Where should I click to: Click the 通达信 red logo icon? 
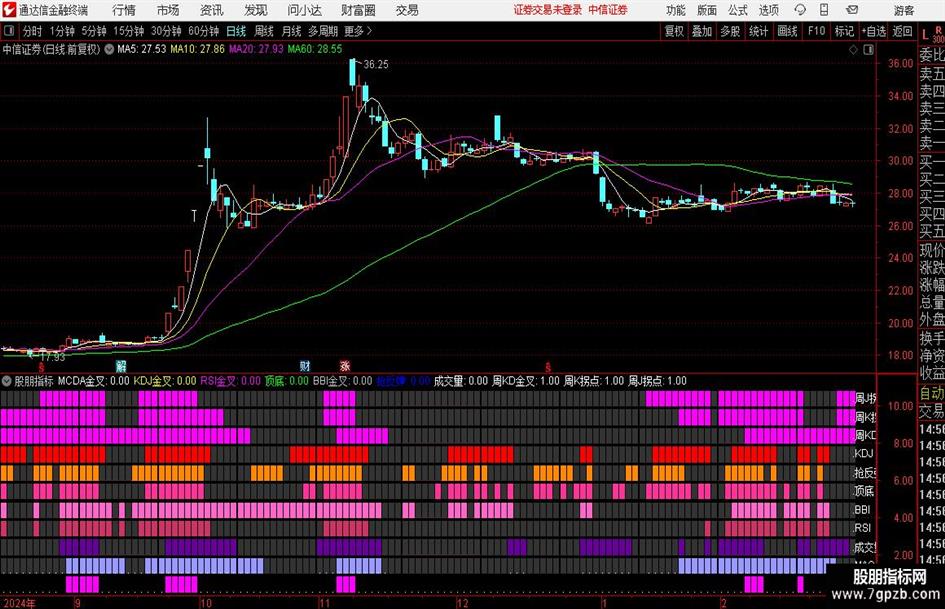pyautogui.click(x=8, y=10)
